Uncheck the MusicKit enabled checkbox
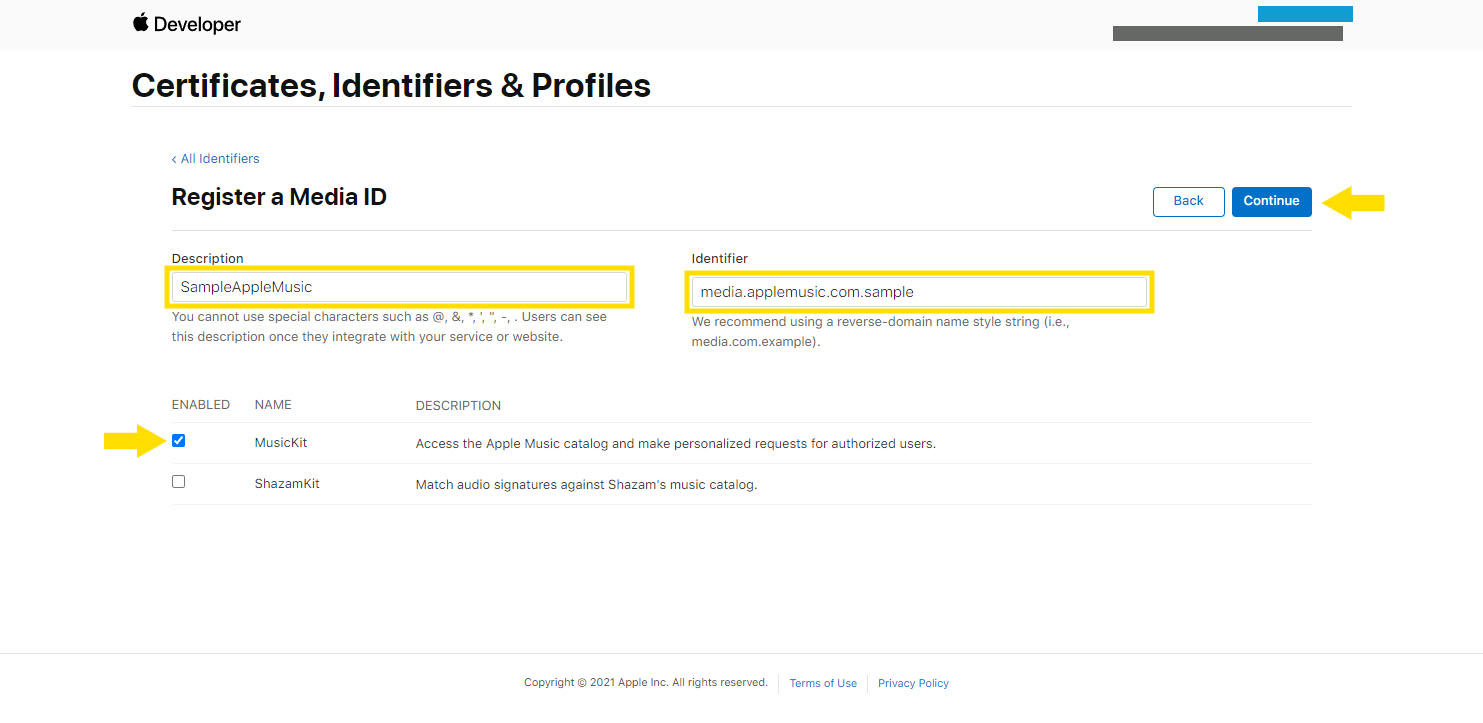The width and height of the screenshot is (1483, 723). pos(178,441)
